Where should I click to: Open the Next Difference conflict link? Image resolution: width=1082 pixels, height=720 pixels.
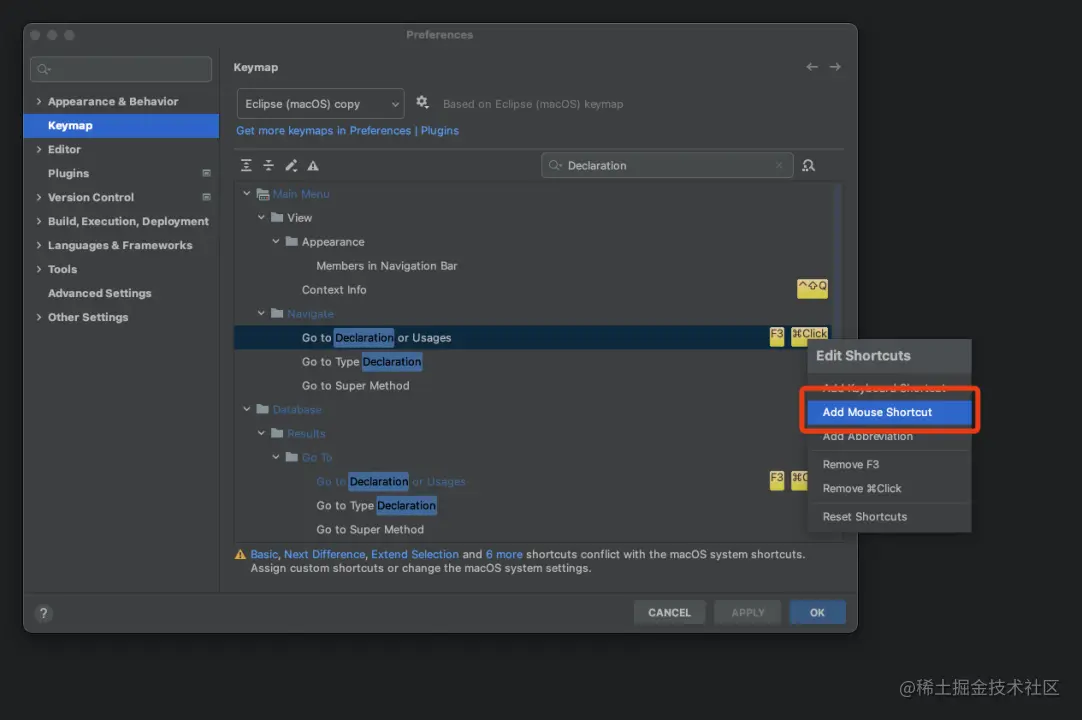pos(324,554)
